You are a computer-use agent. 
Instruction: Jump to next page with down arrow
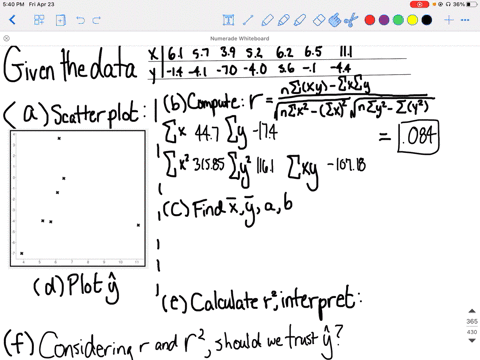(472, 341)
